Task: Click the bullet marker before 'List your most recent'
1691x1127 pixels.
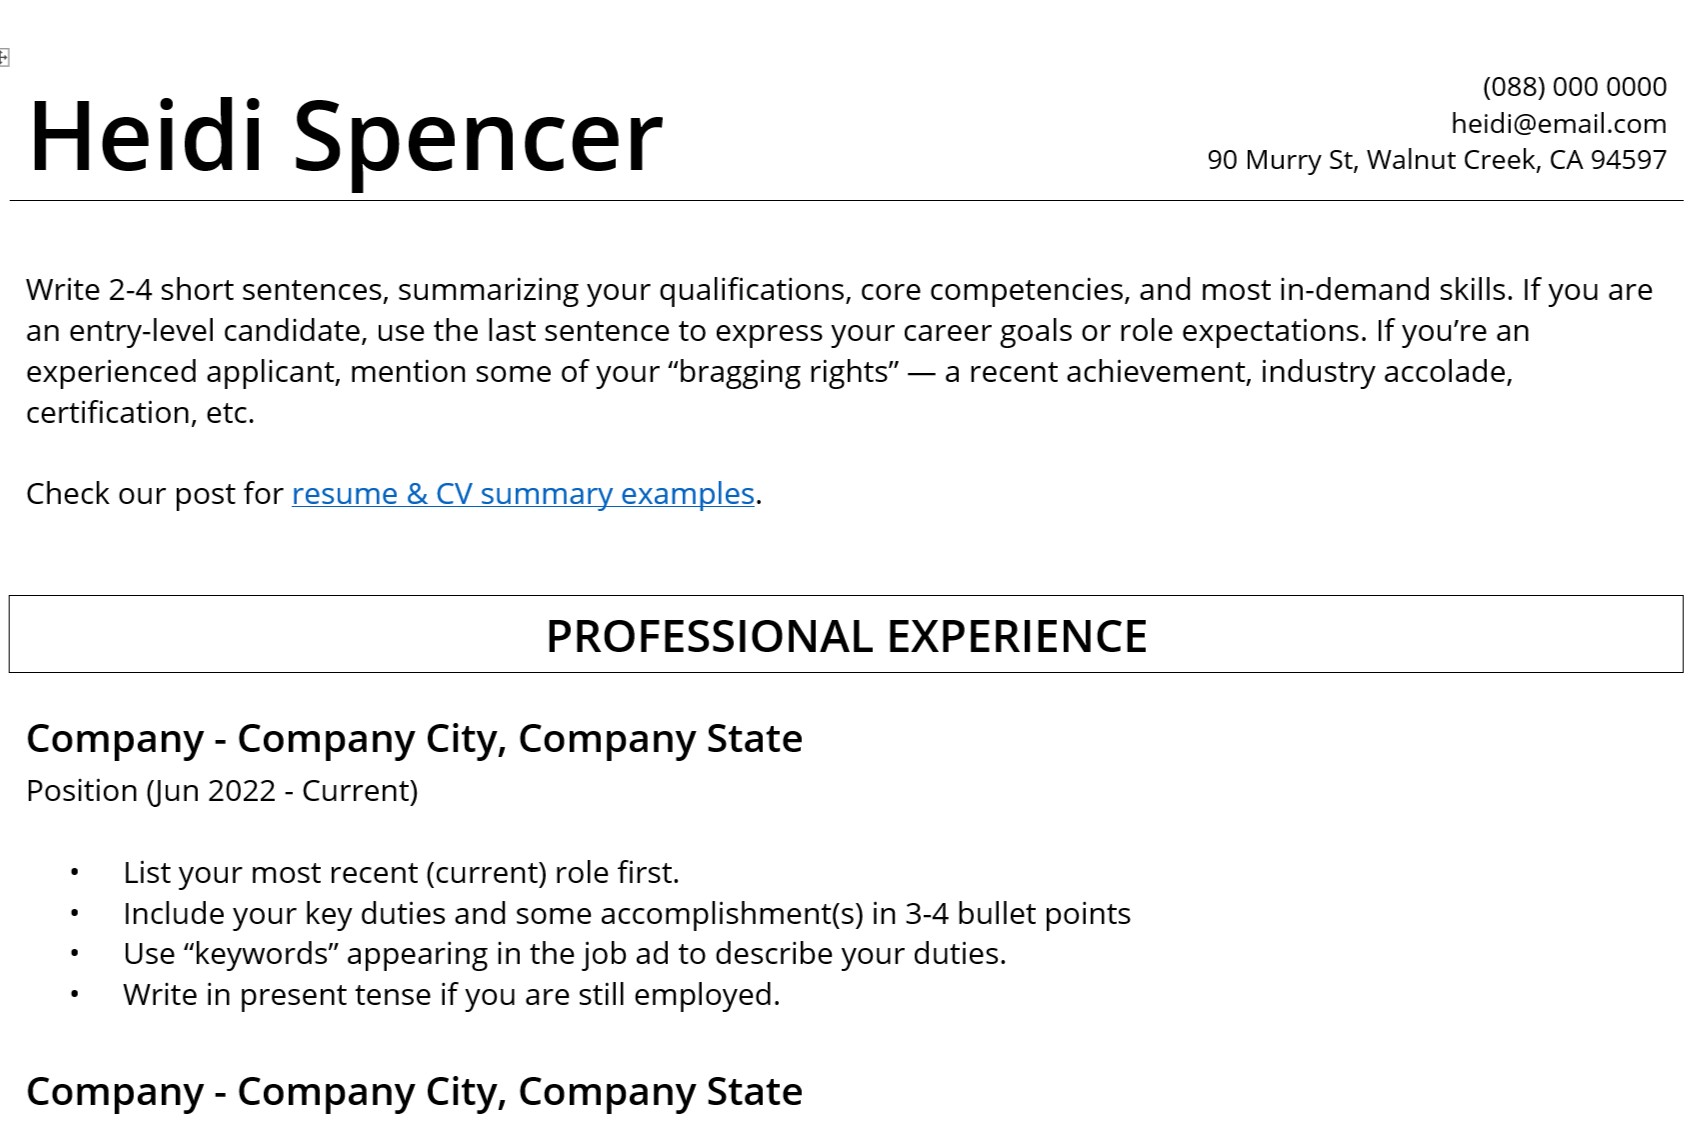Action: tap(75, 873)
